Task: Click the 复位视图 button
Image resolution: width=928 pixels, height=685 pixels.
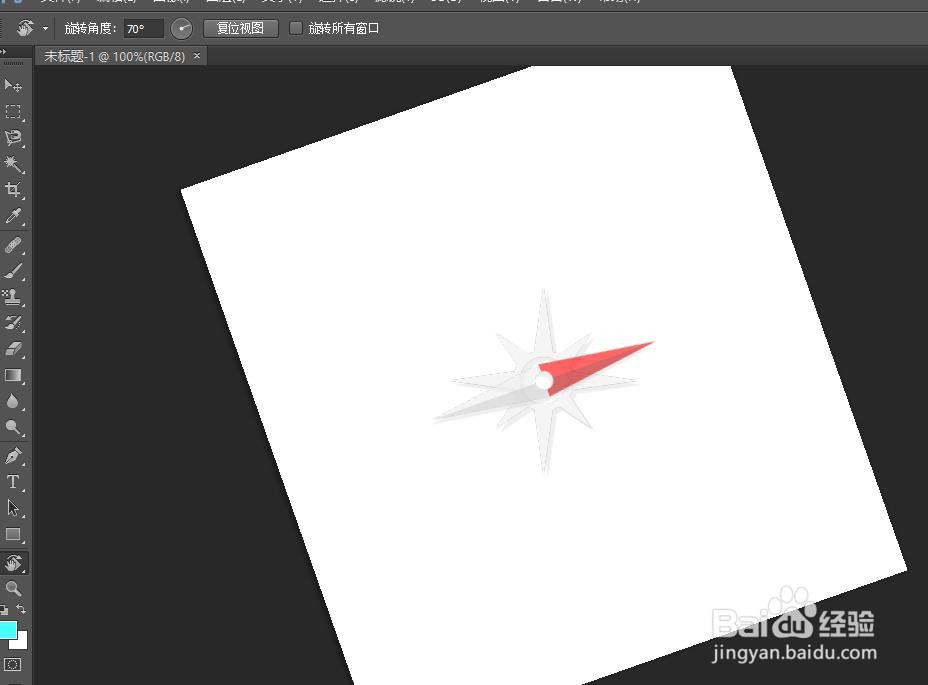Action: [240, 28]
